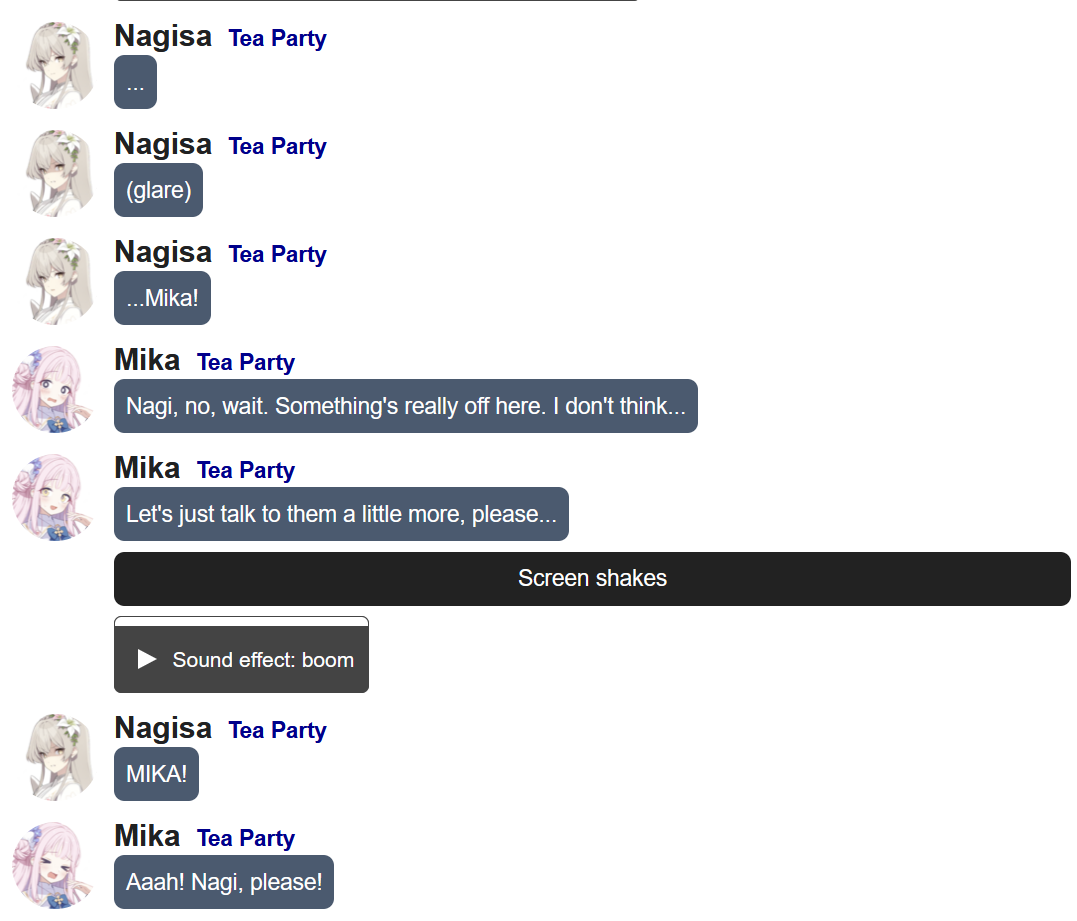
Task: Select the '(glare)' message bubble
Action: click(x=158, y=190)
